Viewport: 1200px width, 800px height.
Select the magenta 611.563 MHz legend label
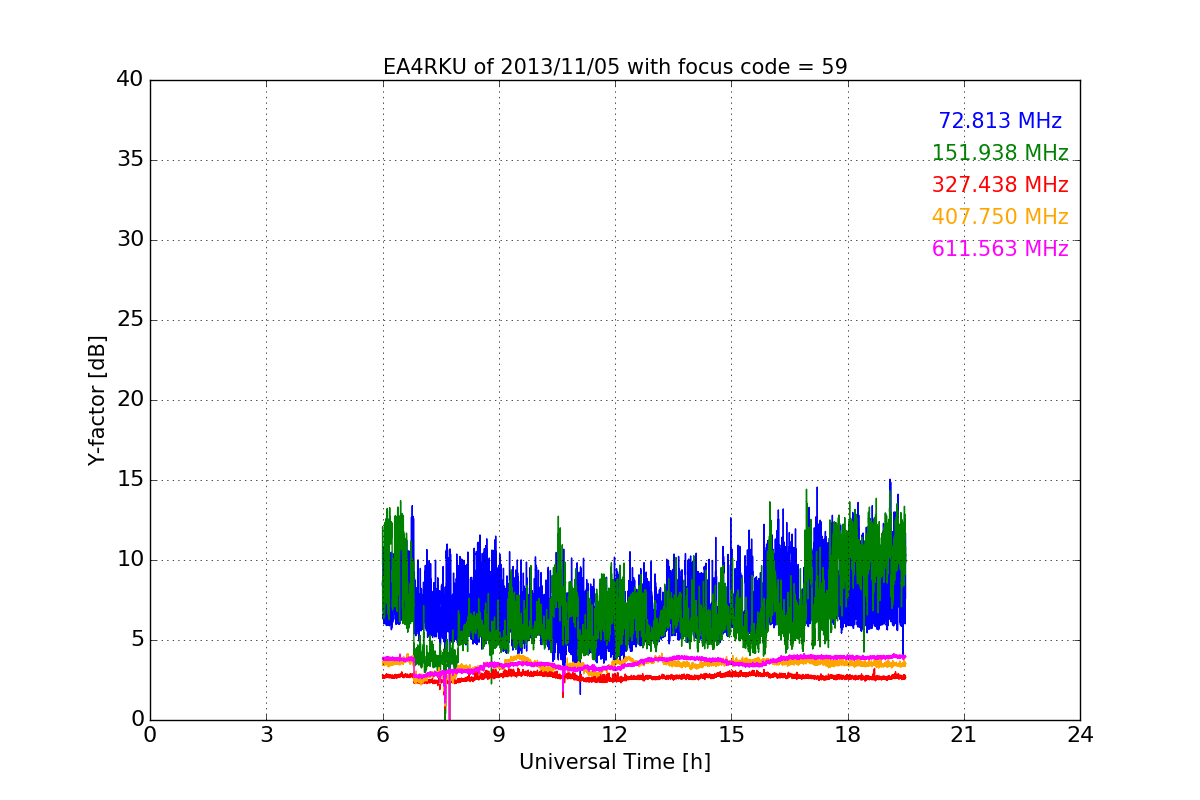(1000, 249)
